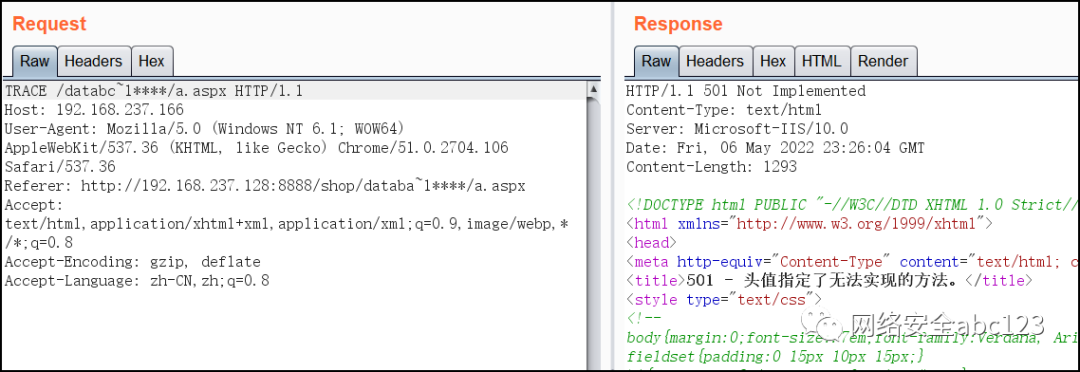Click the request pane scroll-up arrow
This screenshot has width=1080, height=372.
[x=593, y=89]
